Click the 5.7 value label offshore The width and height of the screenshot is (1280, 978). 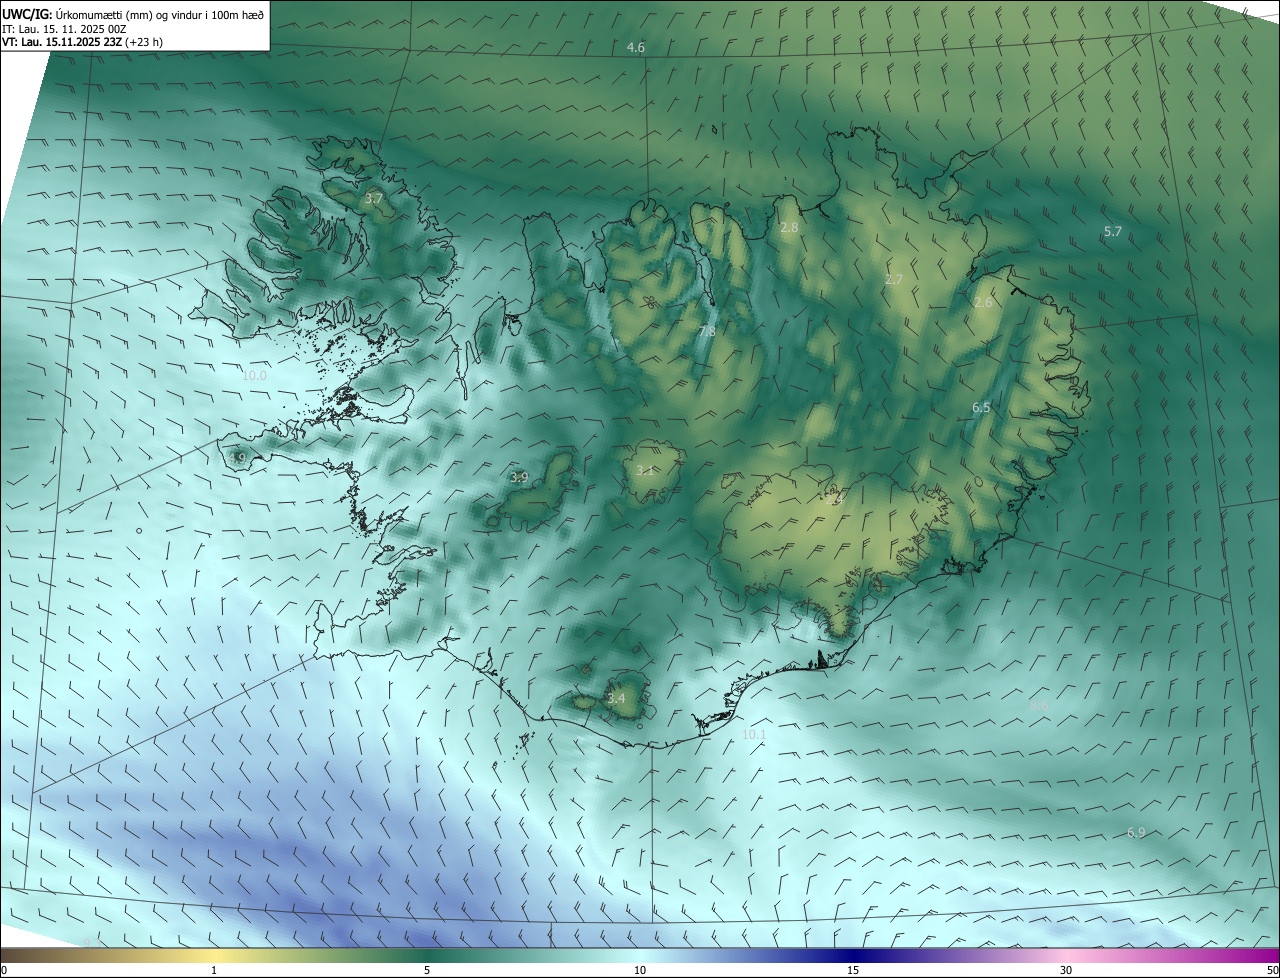click(x=1112, y=231)
